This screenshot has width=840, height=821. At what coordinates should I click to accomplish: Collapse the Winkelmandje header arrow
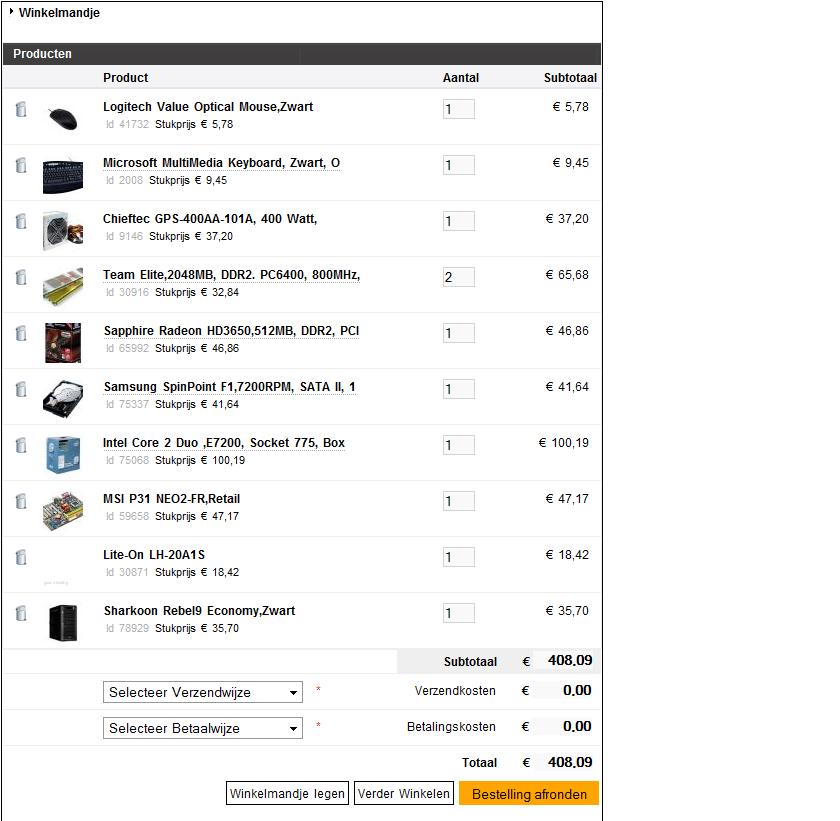(x=11, y=11)
